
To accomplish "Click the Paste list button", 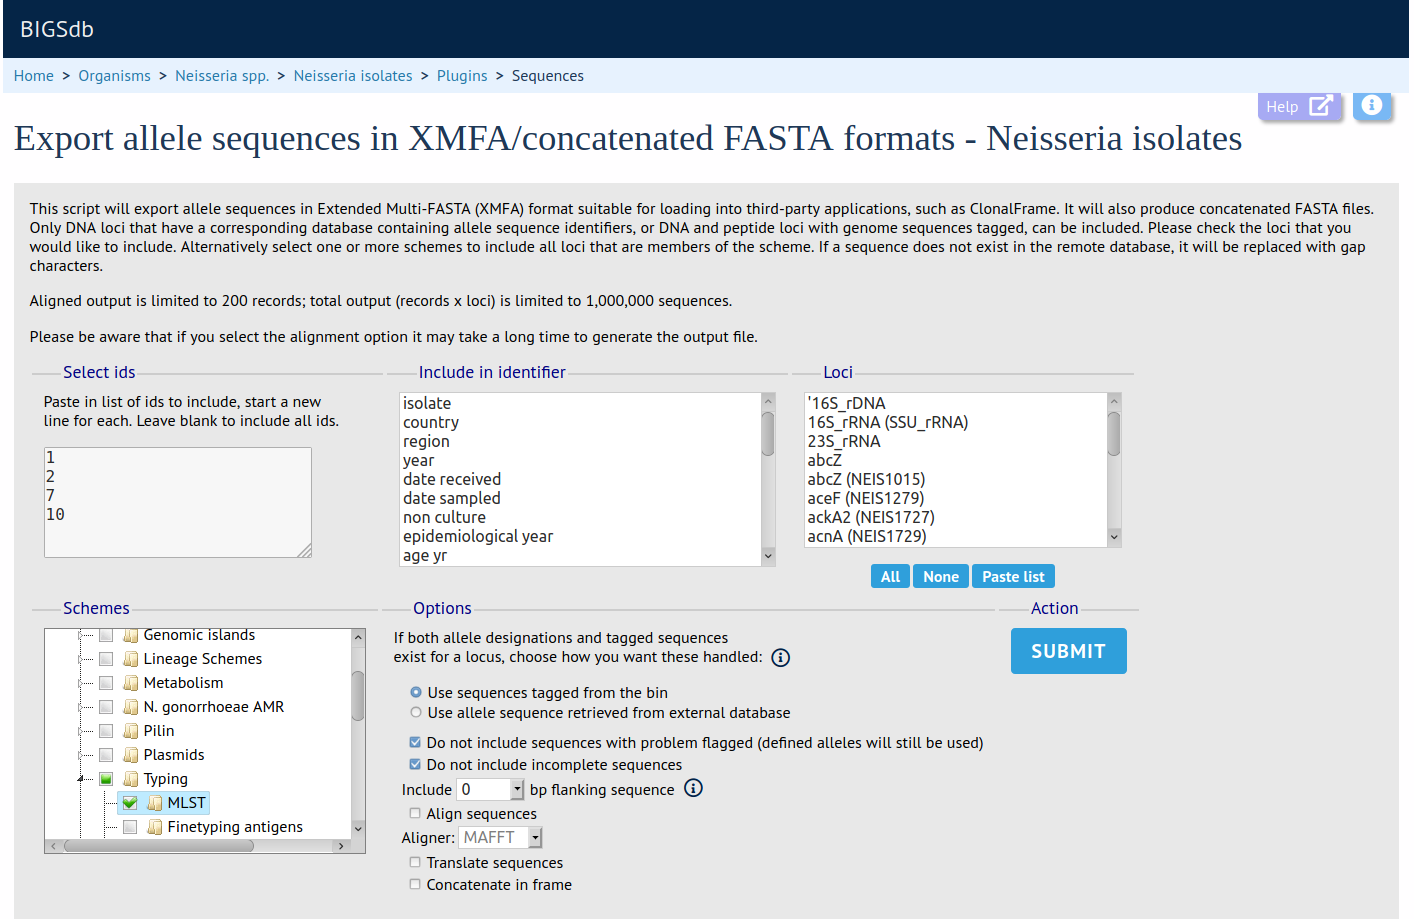I will click(1012, 577).
